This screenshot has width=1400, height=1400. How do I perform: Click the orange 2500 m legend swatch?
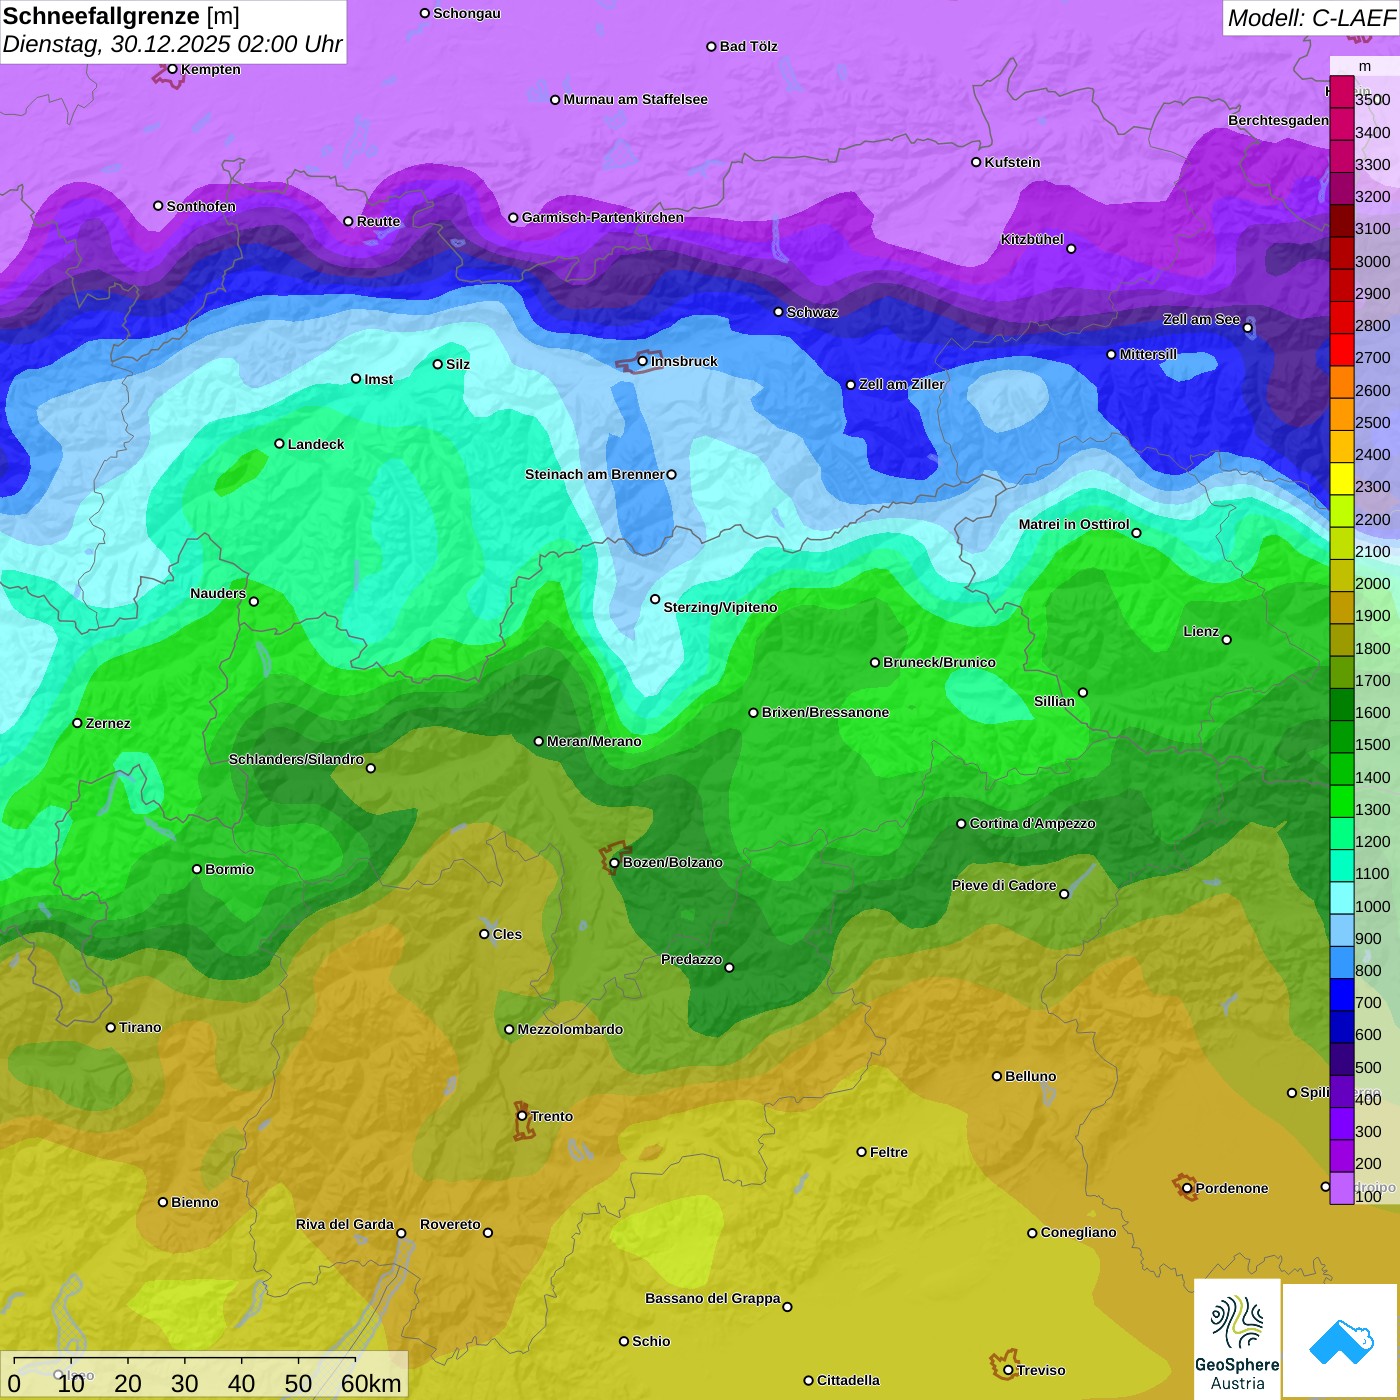point(1342,415)
